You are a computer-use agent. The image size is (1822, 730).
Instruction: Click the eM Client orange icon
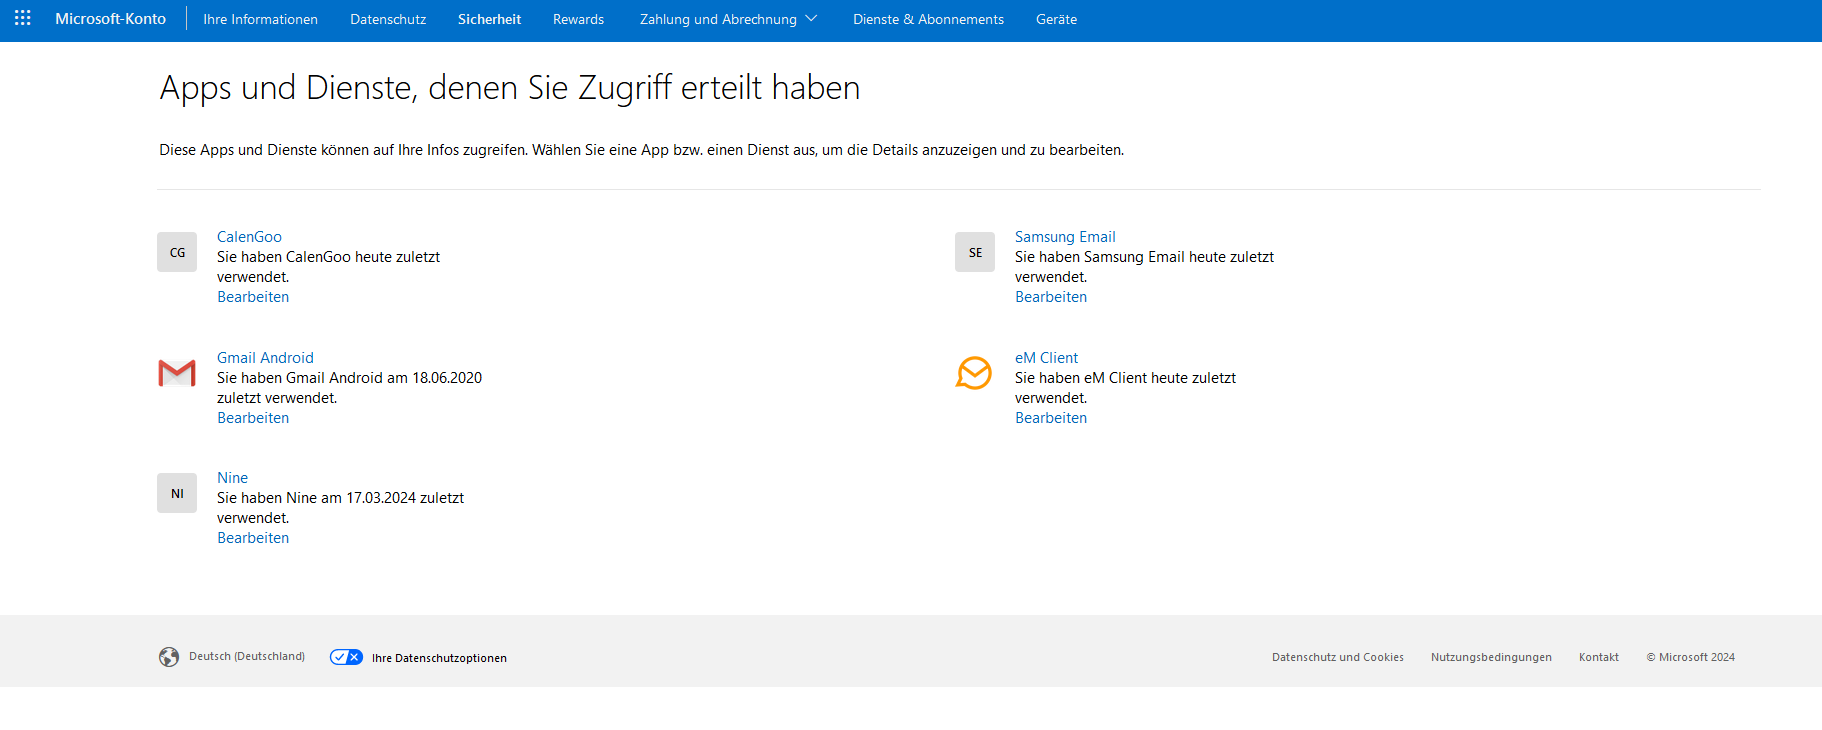pos(974,373)
